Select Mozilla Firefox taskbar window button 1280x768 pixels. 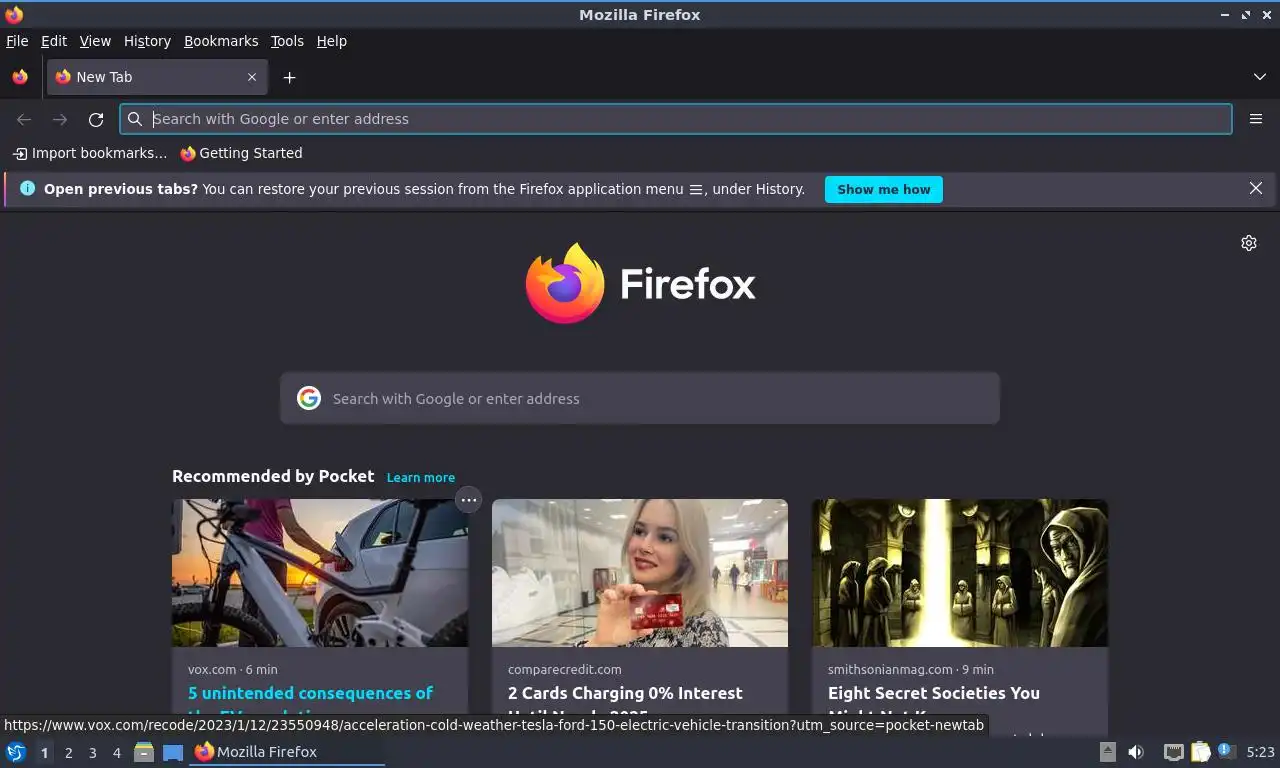click(287, 752)
